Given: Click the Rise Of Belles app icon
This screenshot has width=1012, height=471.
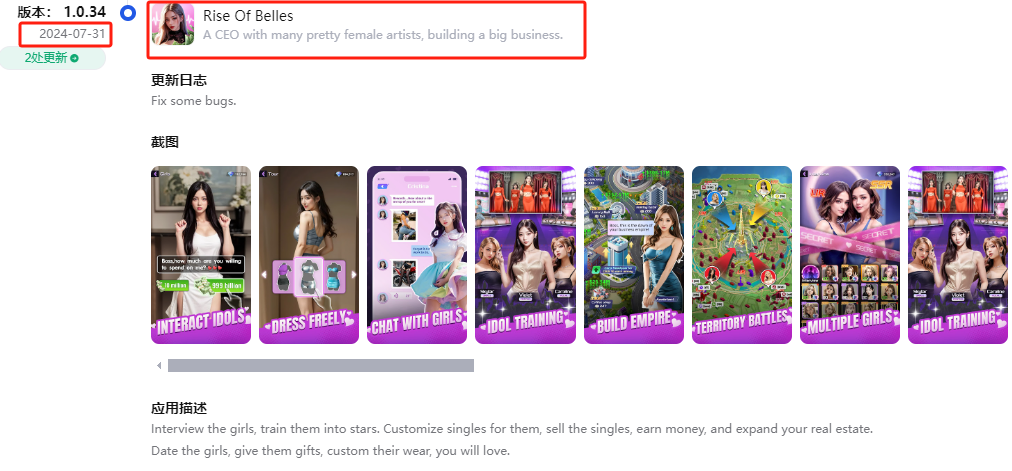Looking at the screenshot, I should pyautogui.click(x=173, y=24).
